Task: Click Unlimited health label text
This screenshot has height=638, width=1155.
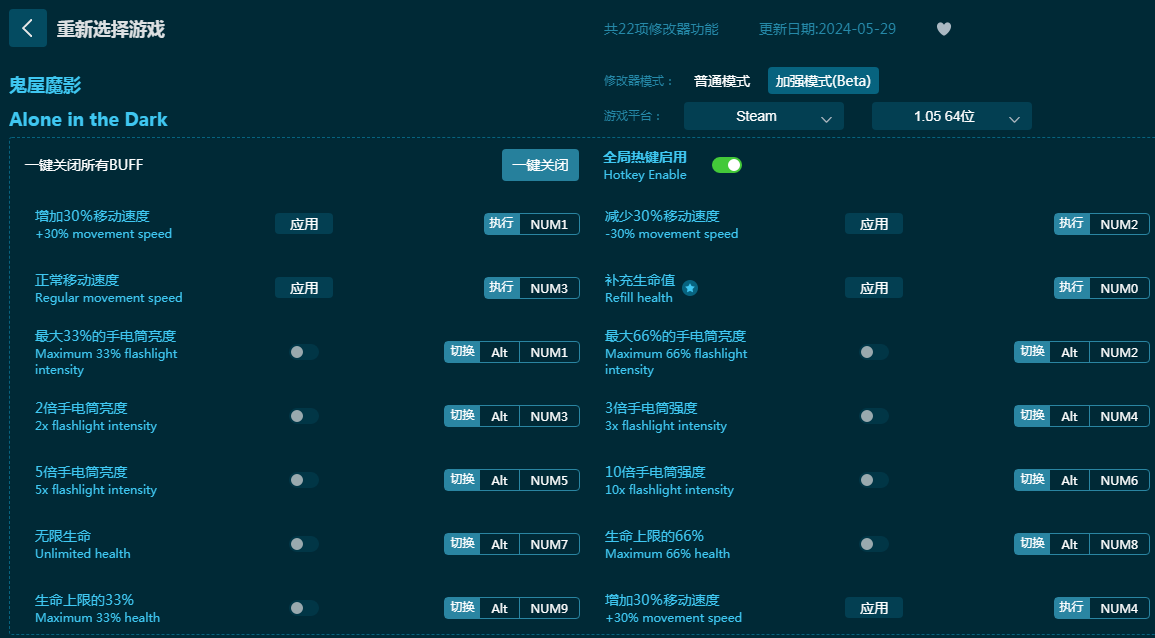Action: tap(82, 553)
